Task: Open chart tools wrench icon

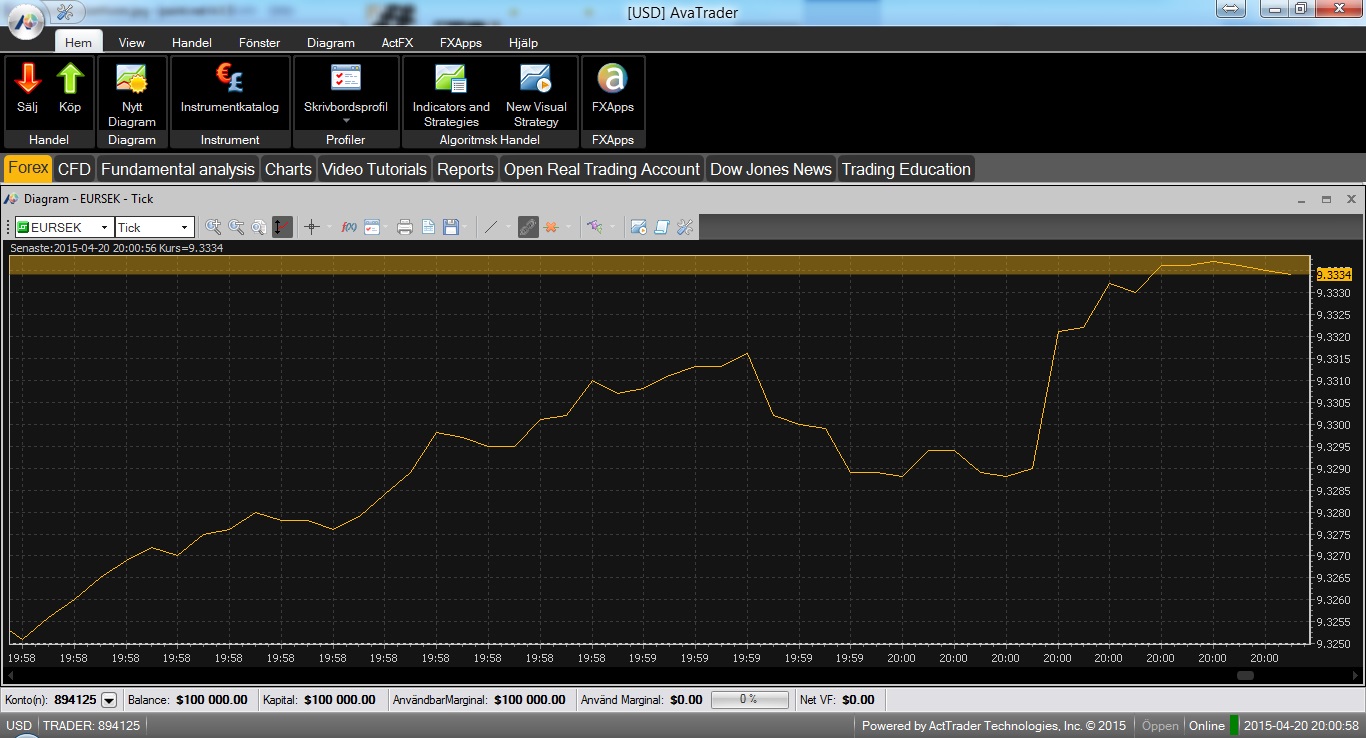Action: tap(685, 227)
